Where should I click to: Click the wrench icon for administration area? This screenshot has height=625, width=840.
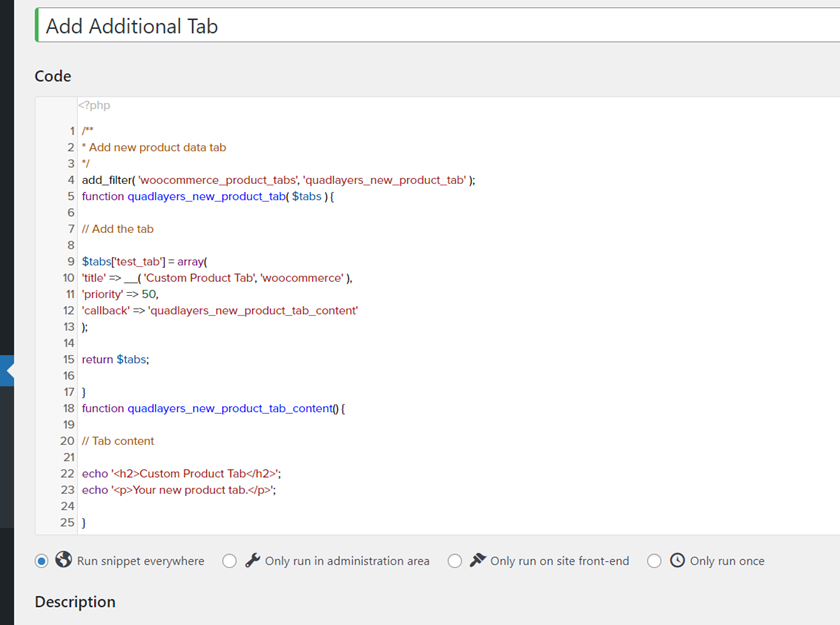click(252, 560)
